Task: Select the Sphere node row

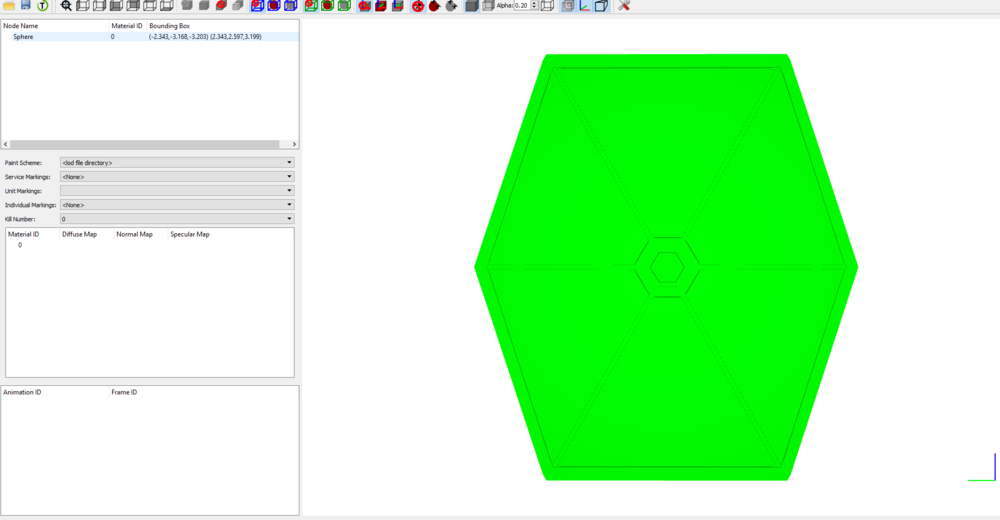Action: pos(150,37)
